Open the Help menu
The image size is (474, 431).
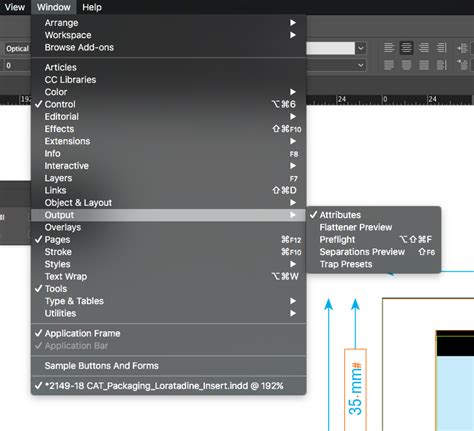coord(92,7)
